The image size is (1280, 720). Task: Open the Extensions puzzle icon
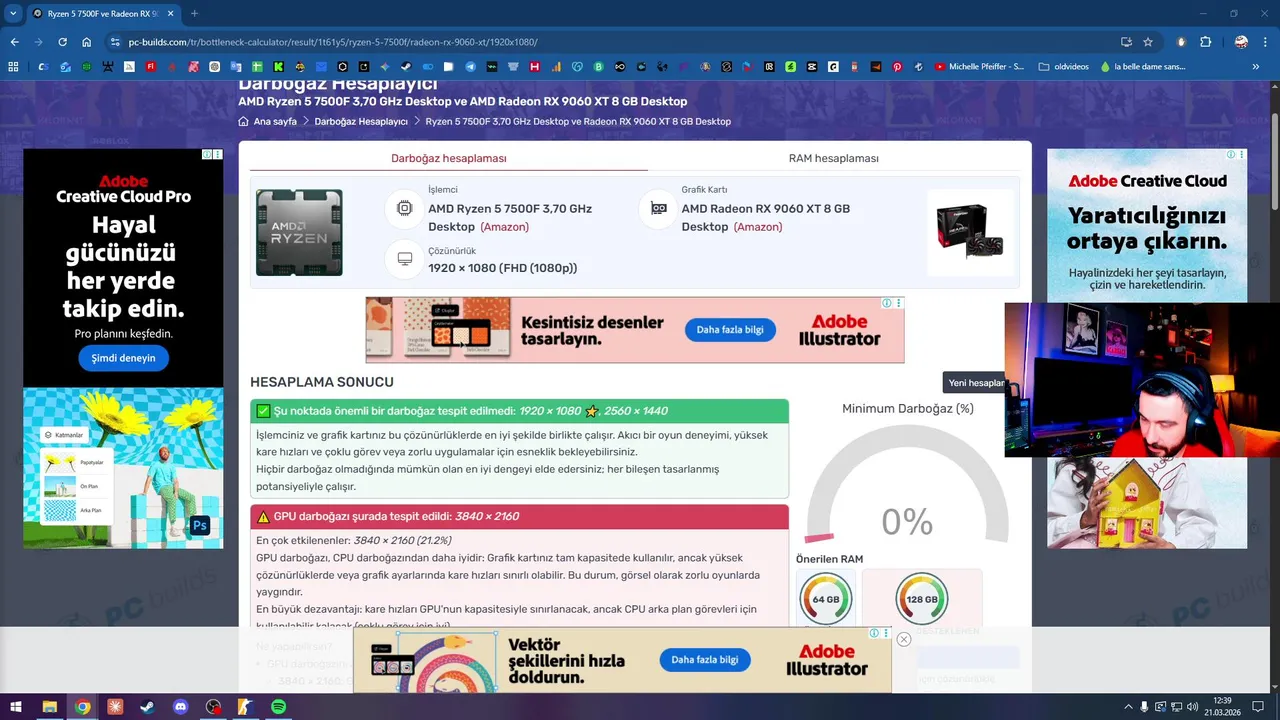click(1205, 42)
